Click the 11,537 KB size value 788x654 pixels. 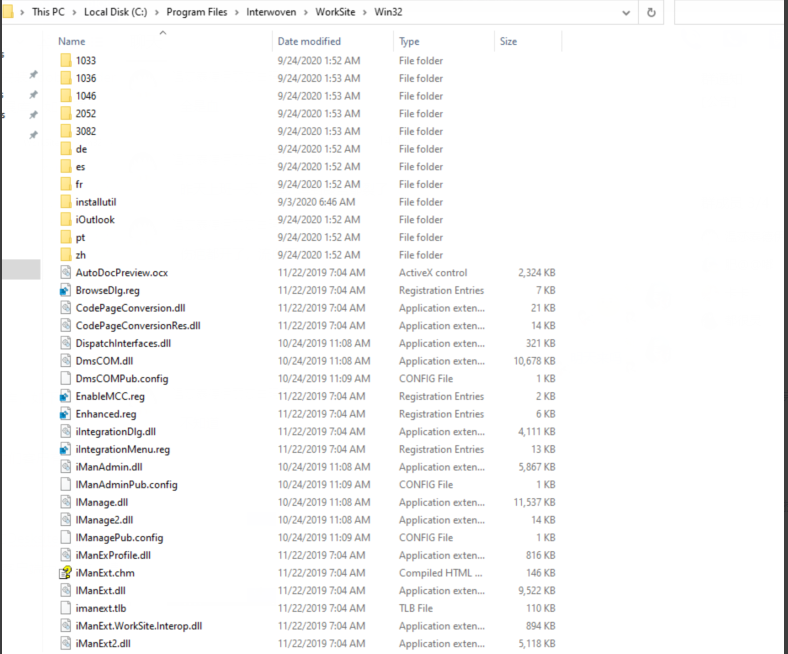(x=534, y=502)
